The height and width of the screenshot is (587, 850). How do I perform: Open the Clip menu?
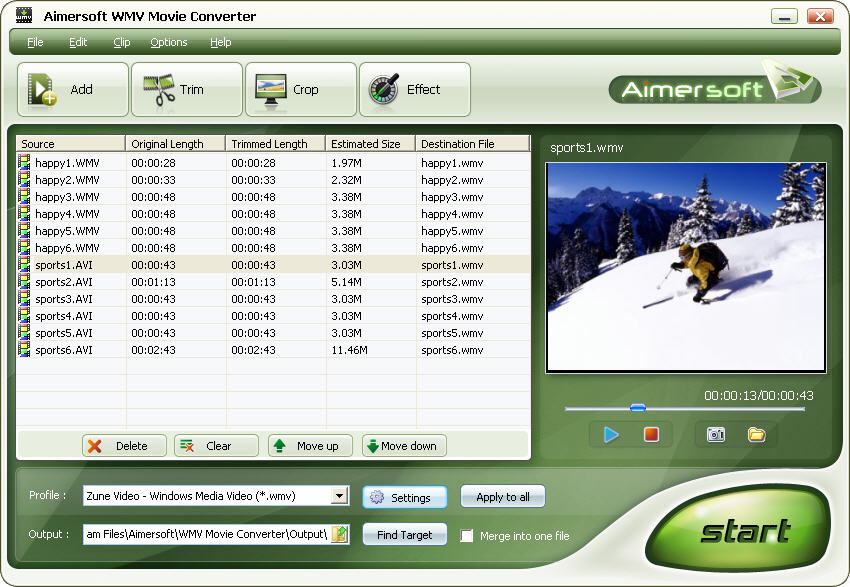pos(121,42)
